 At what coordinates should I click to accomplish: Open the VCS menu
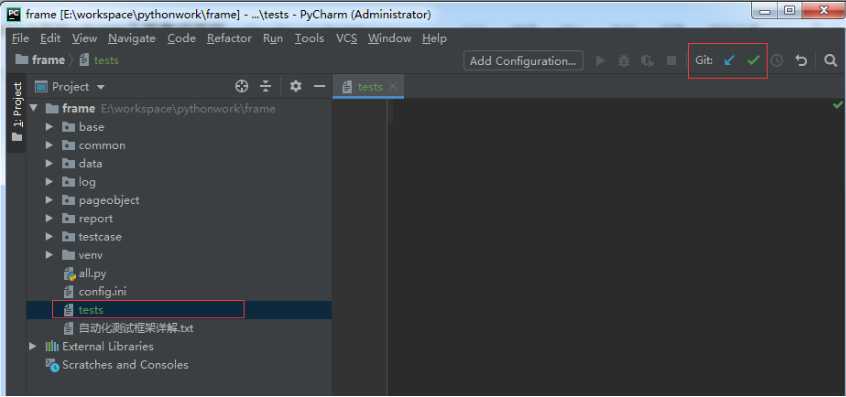pos(346,38)
